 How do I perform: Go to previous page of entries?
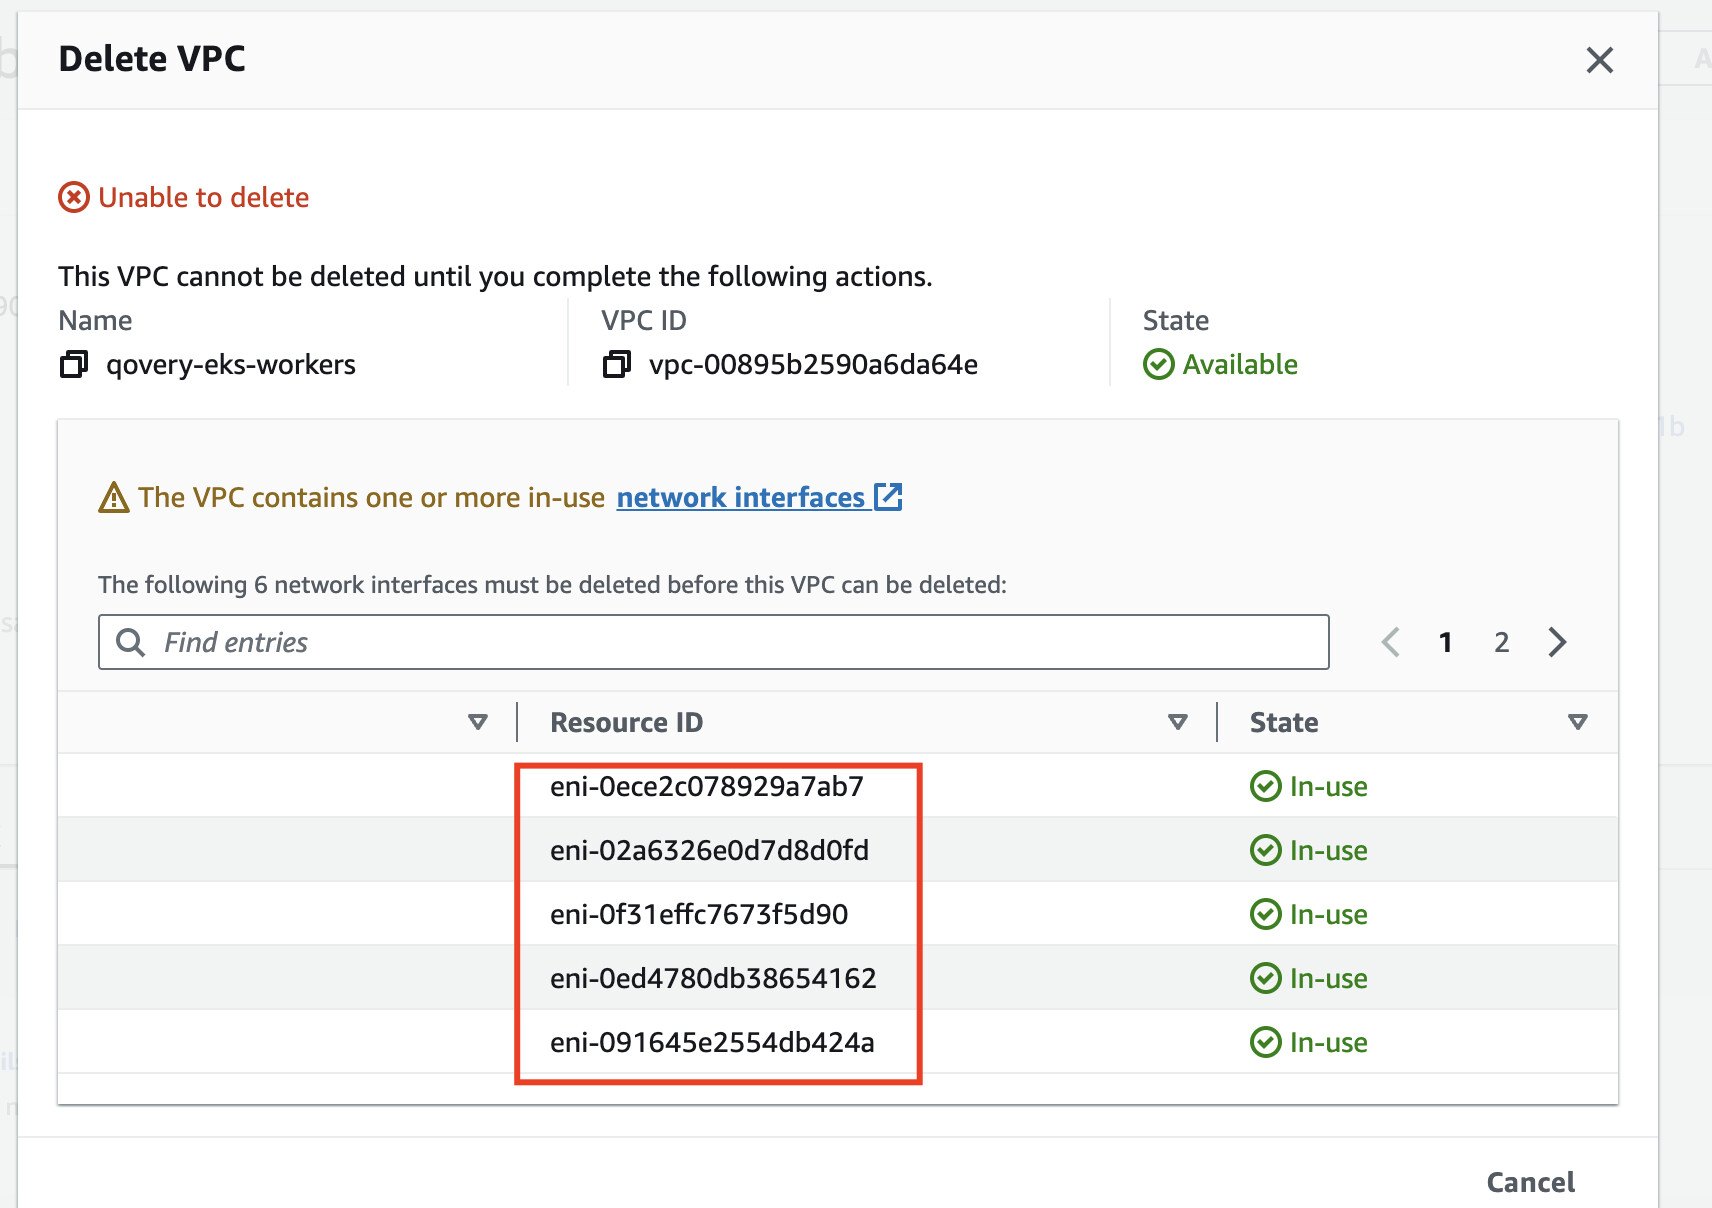[1390, 642]
